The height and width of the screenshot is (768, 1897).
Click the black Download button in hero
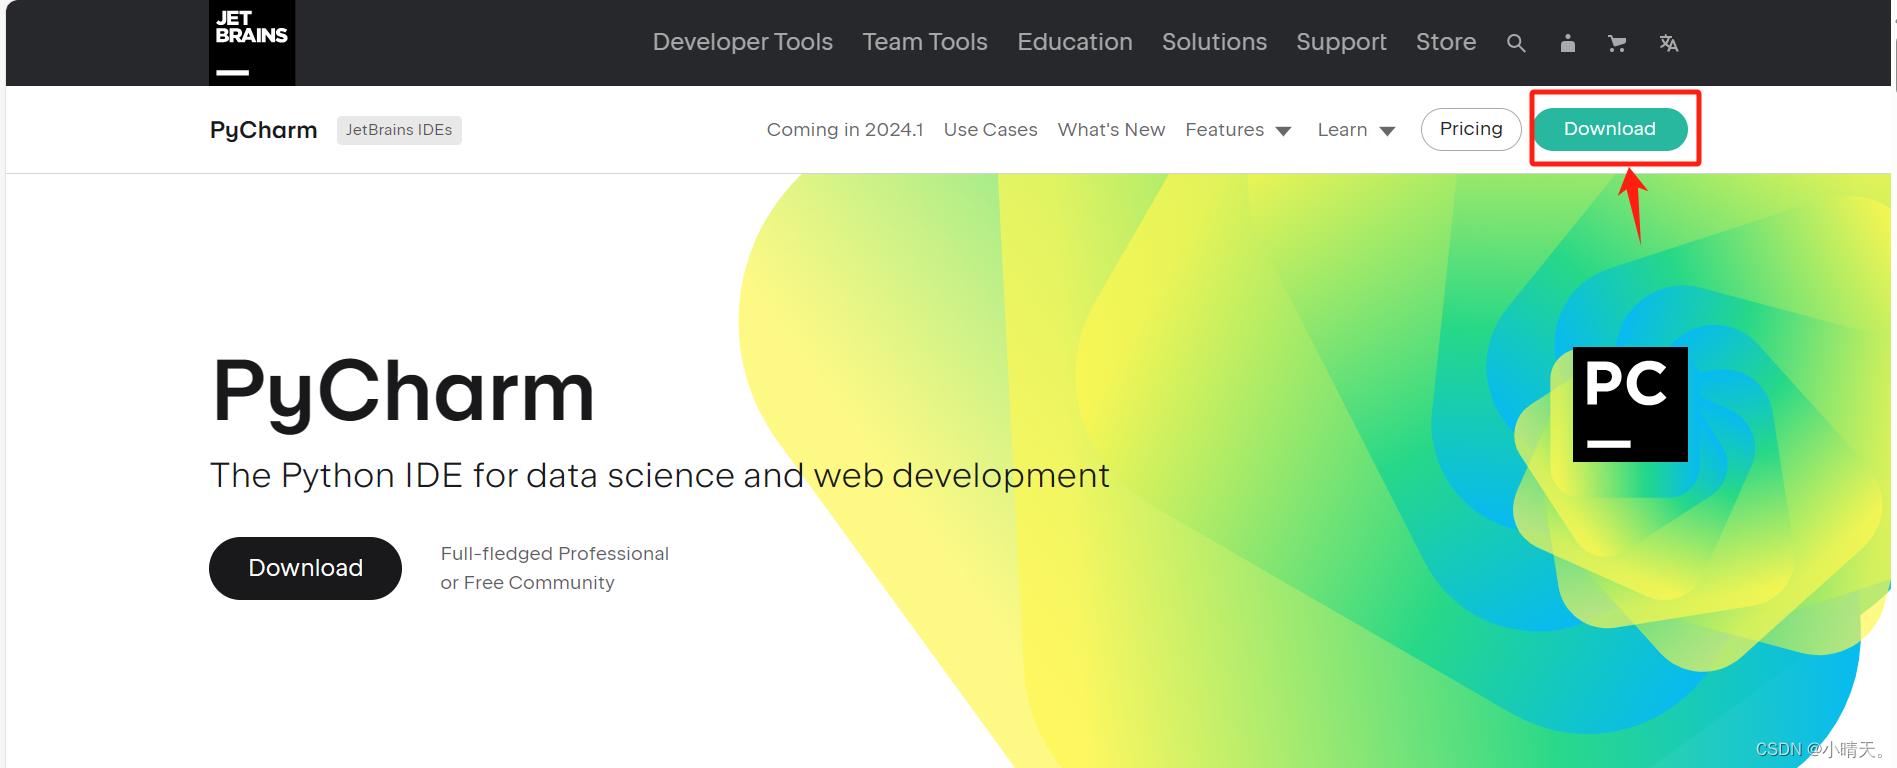[305, 568]
